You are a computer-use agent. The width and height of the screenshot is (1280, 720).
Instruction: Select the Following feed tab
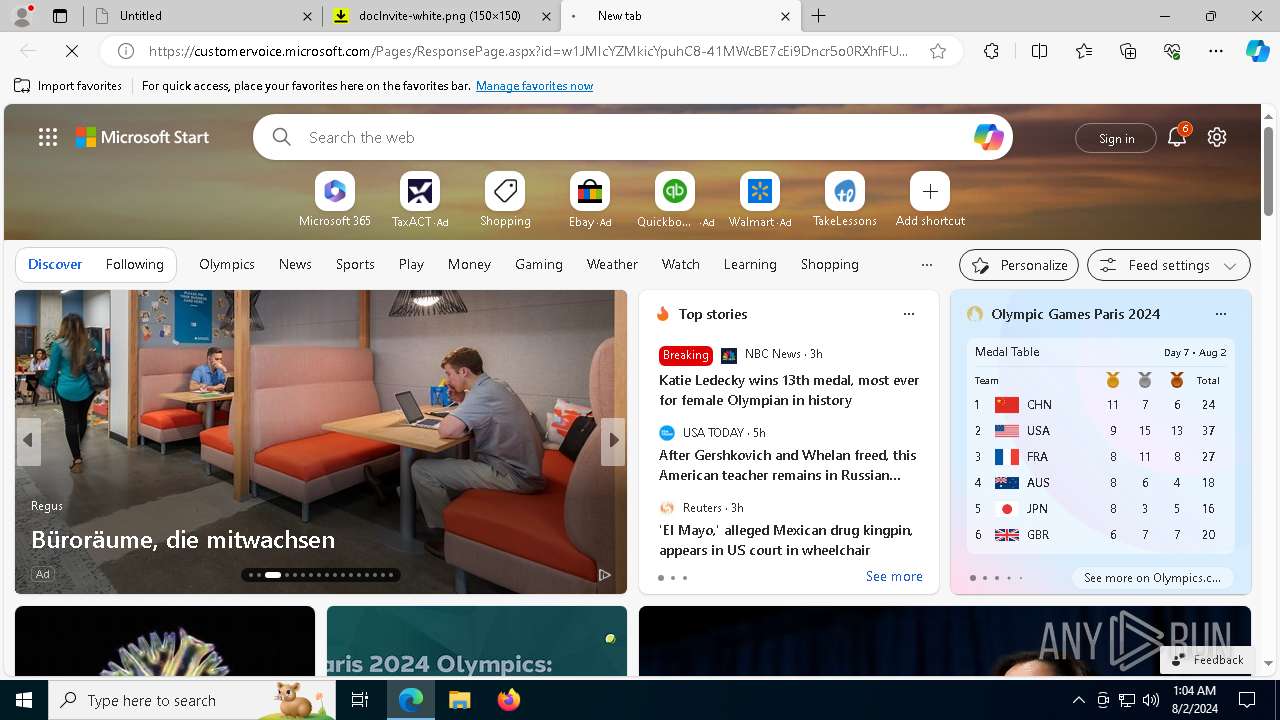tap(135, 265)
